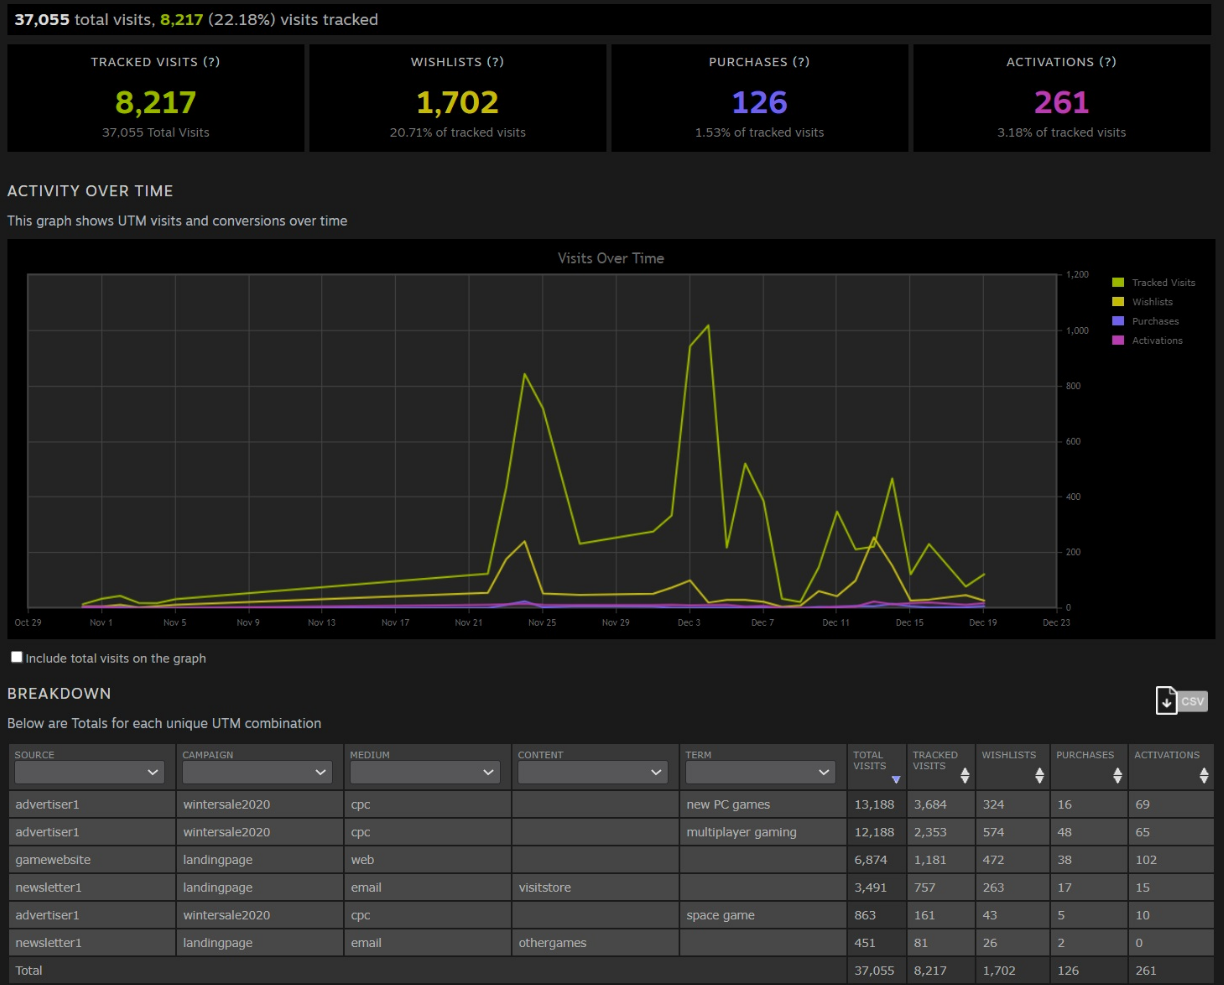
Task: Open the Source filter dropdown
Action: [88, 771]
